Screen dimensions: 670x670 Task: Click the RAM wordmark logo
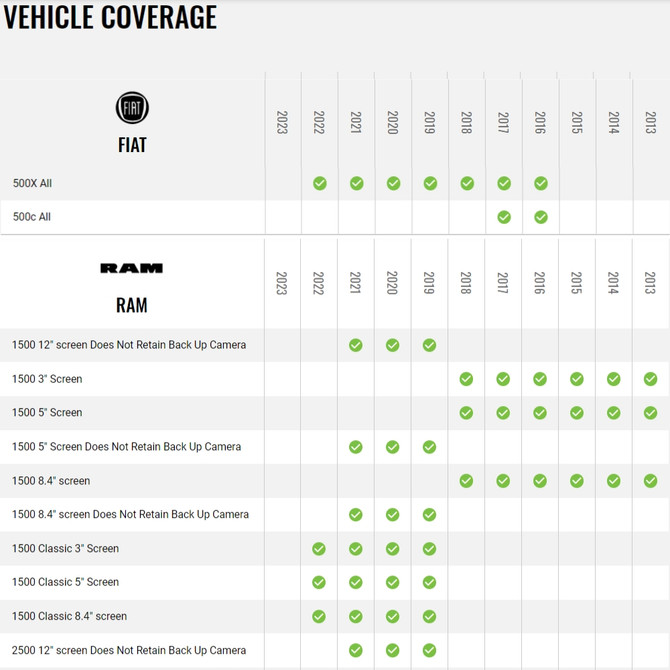[132, 268]
